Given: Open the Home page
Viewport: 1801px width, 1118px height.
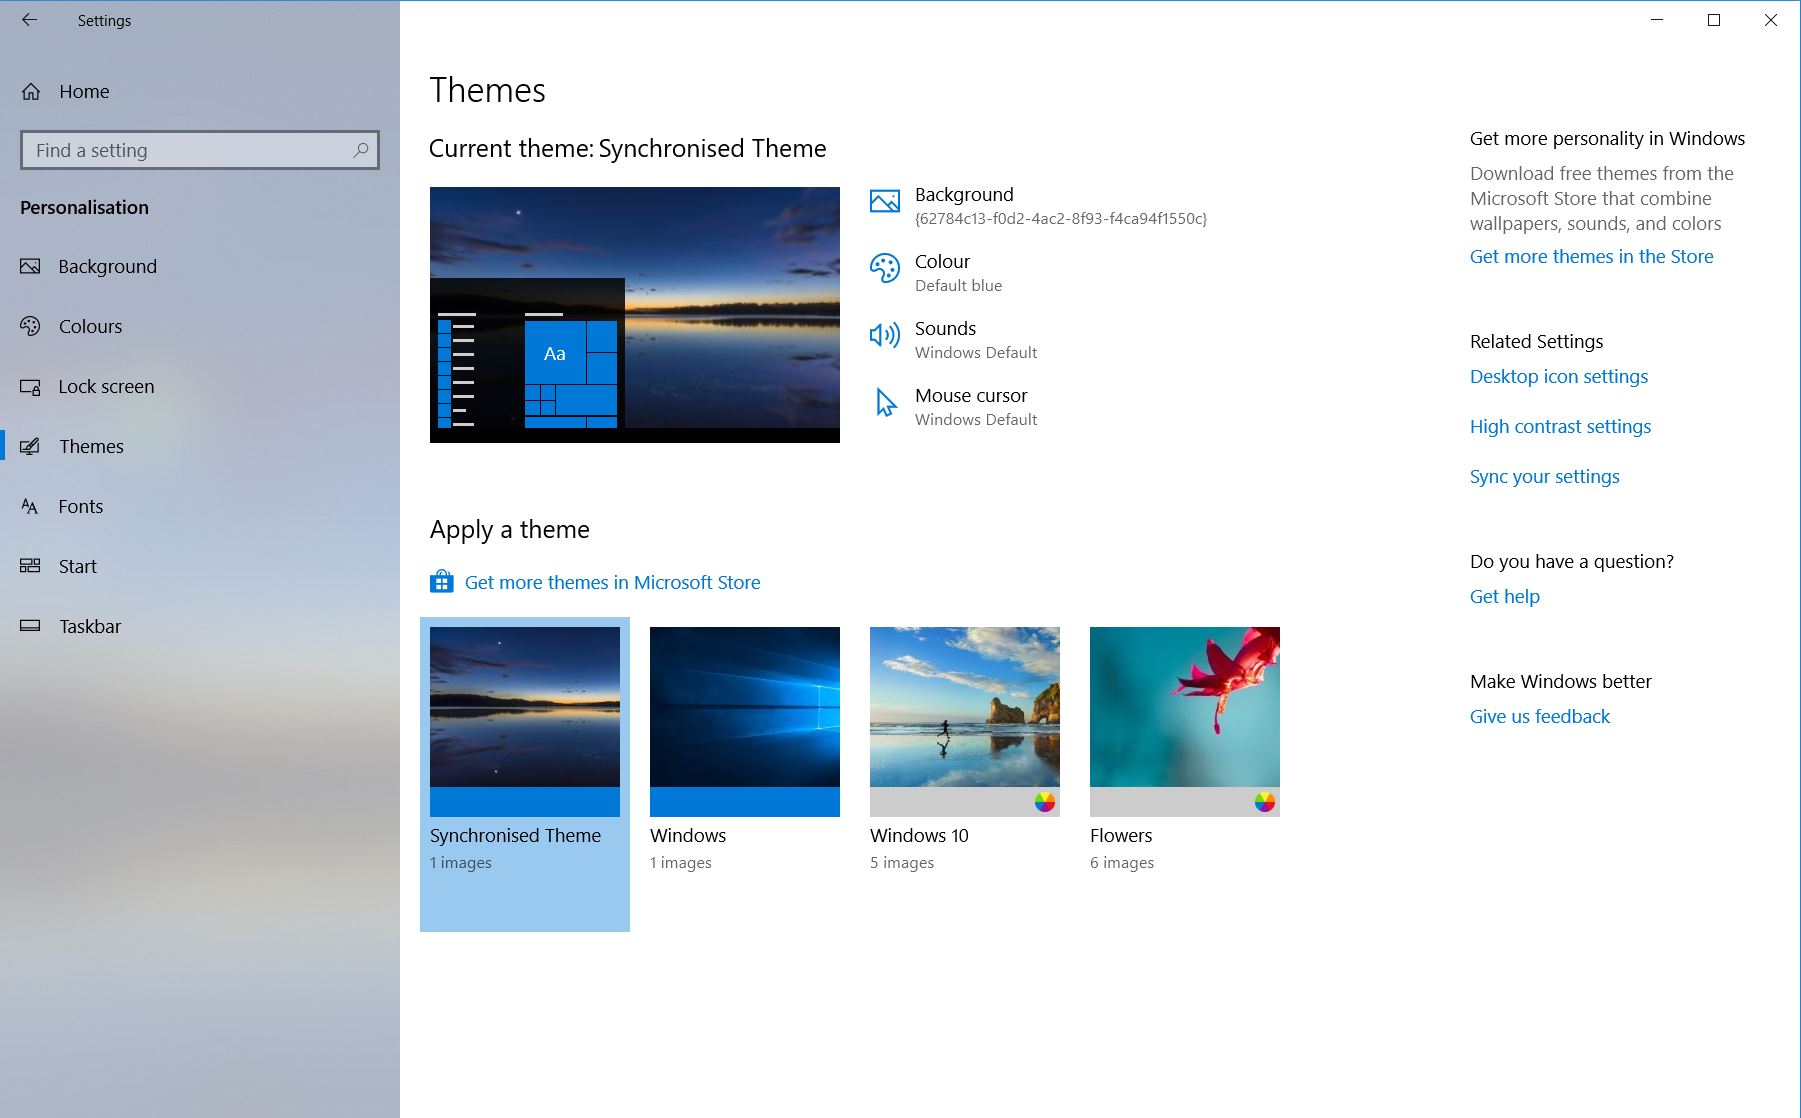Looking at the screenshot, I should pyautogui.click(x=200, y=92).
